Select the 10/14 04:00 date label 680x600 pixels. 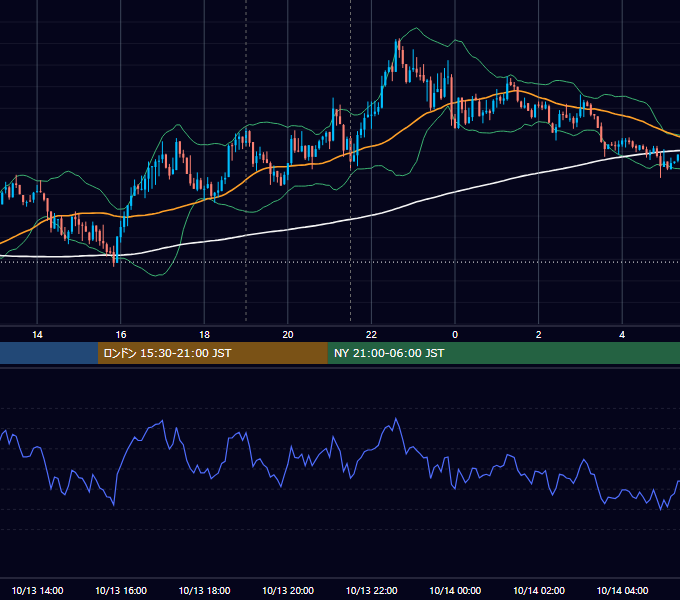(622, 590)
